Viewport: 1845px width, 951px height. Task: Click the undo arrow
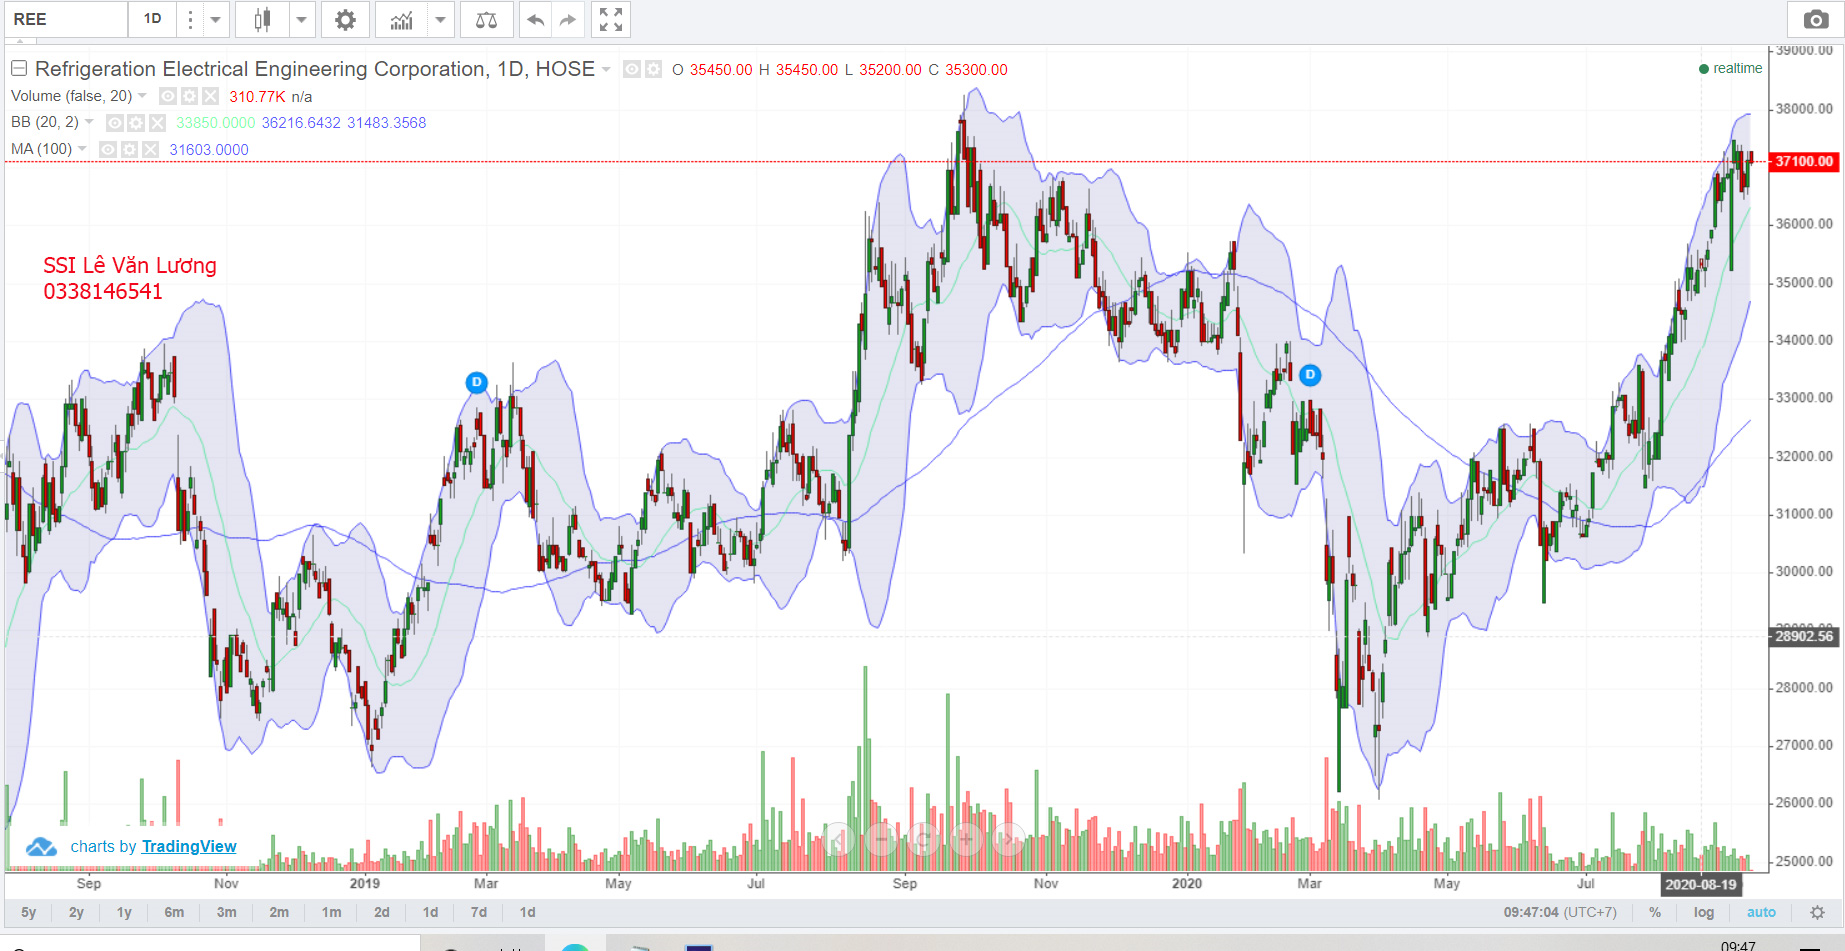[x=536, y=20]
